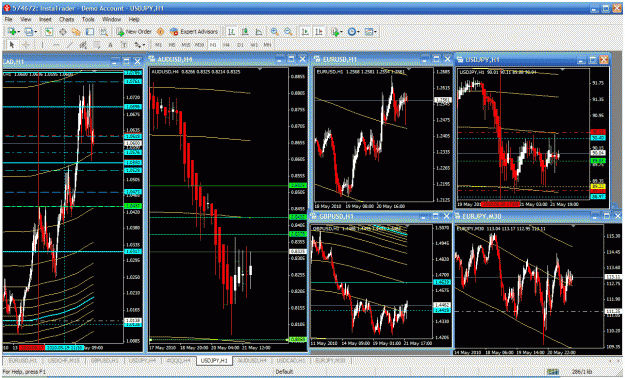Image resolution: width=625 pixels, height=378 pixels.
Task: Expand the Arrows drawing tools dropdown
Action: coord(140,45)
